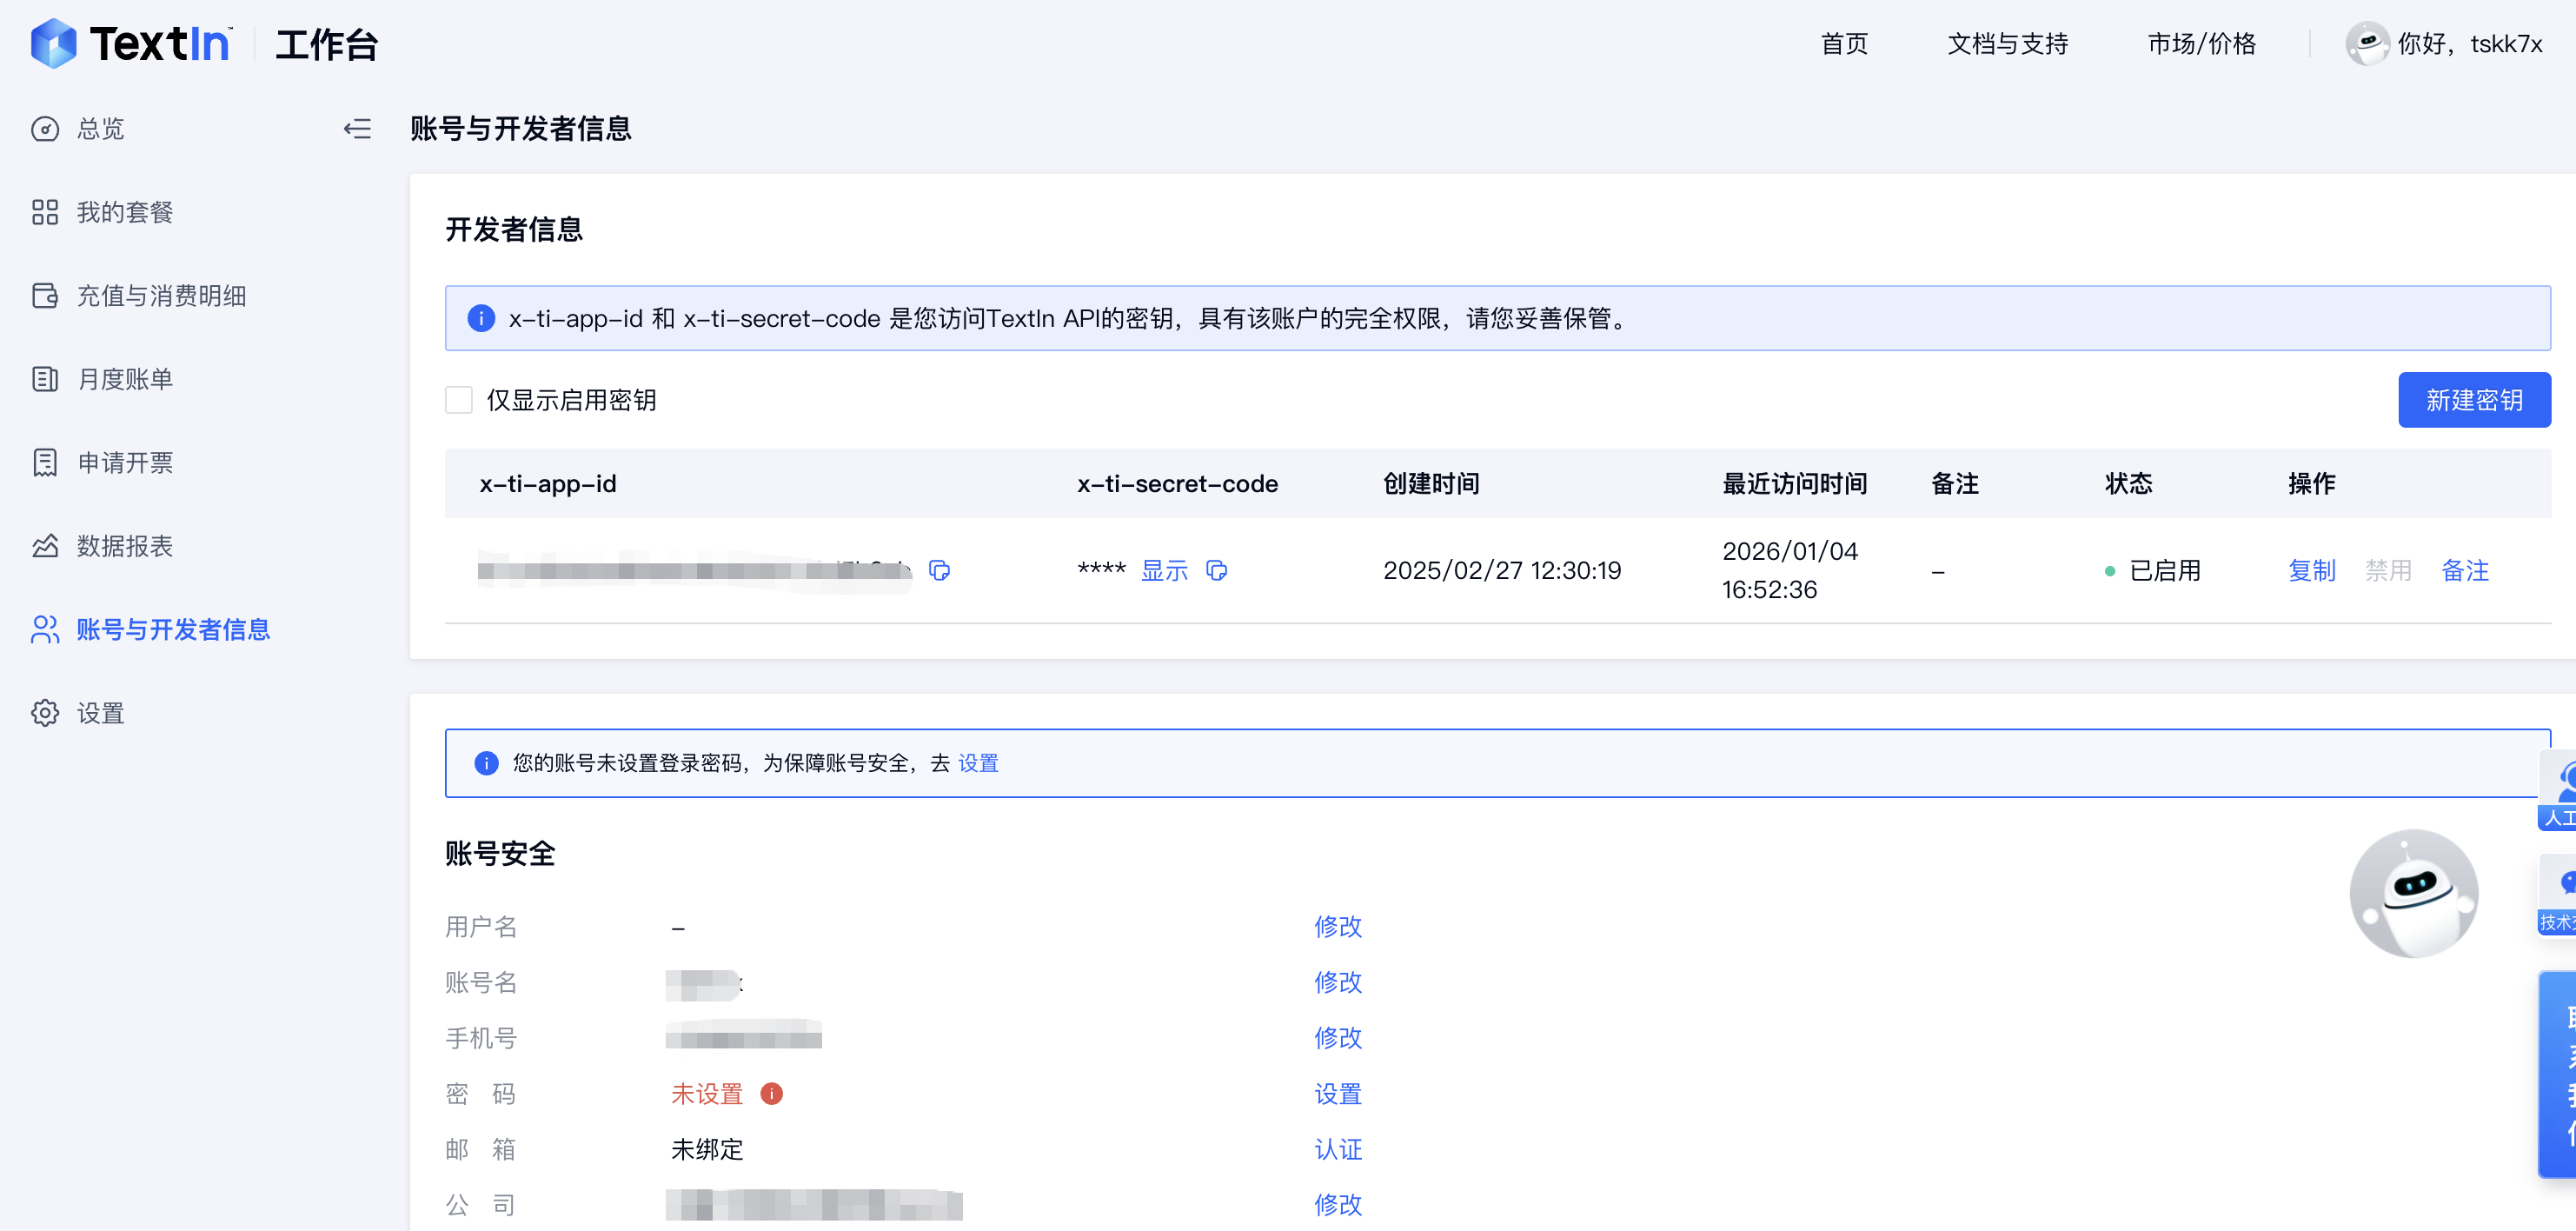This screenshot has height=1231, width=2576.
Task: Create a new key with 新建密钥
Action: pyautogui.click(x=2474, y=399)
